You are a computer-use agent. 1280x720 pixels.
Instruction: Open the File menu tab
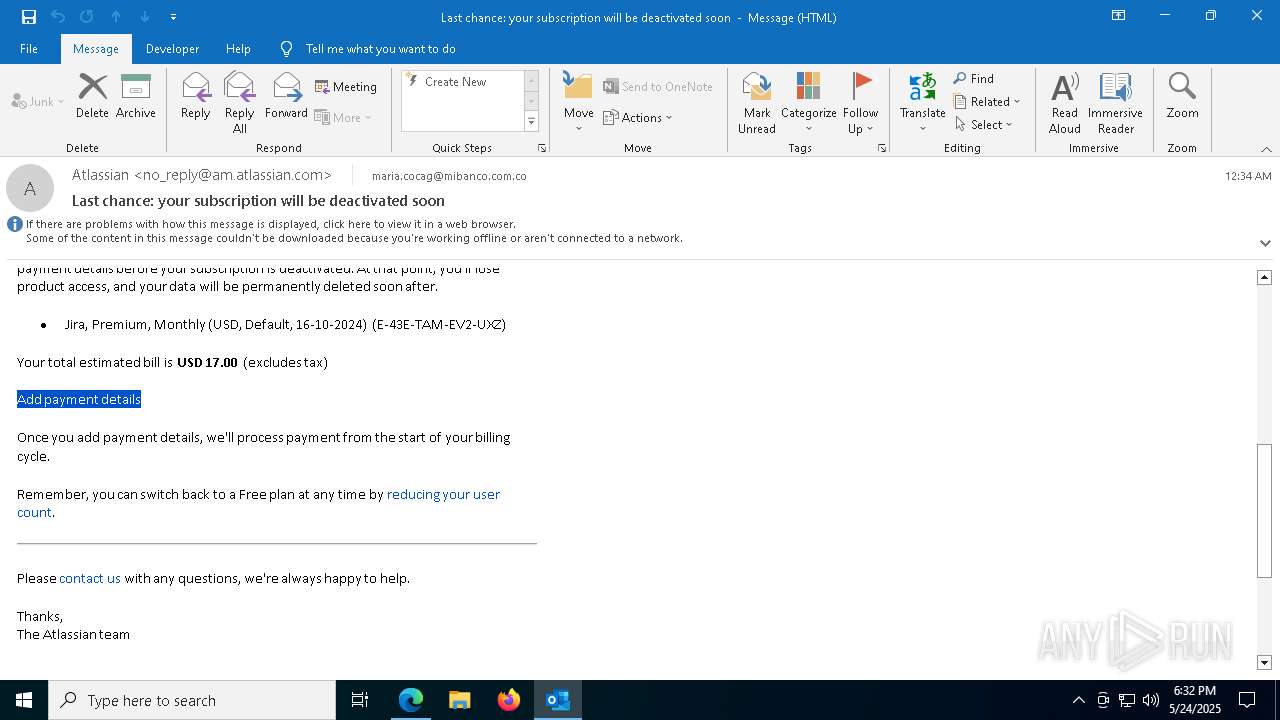29,48
